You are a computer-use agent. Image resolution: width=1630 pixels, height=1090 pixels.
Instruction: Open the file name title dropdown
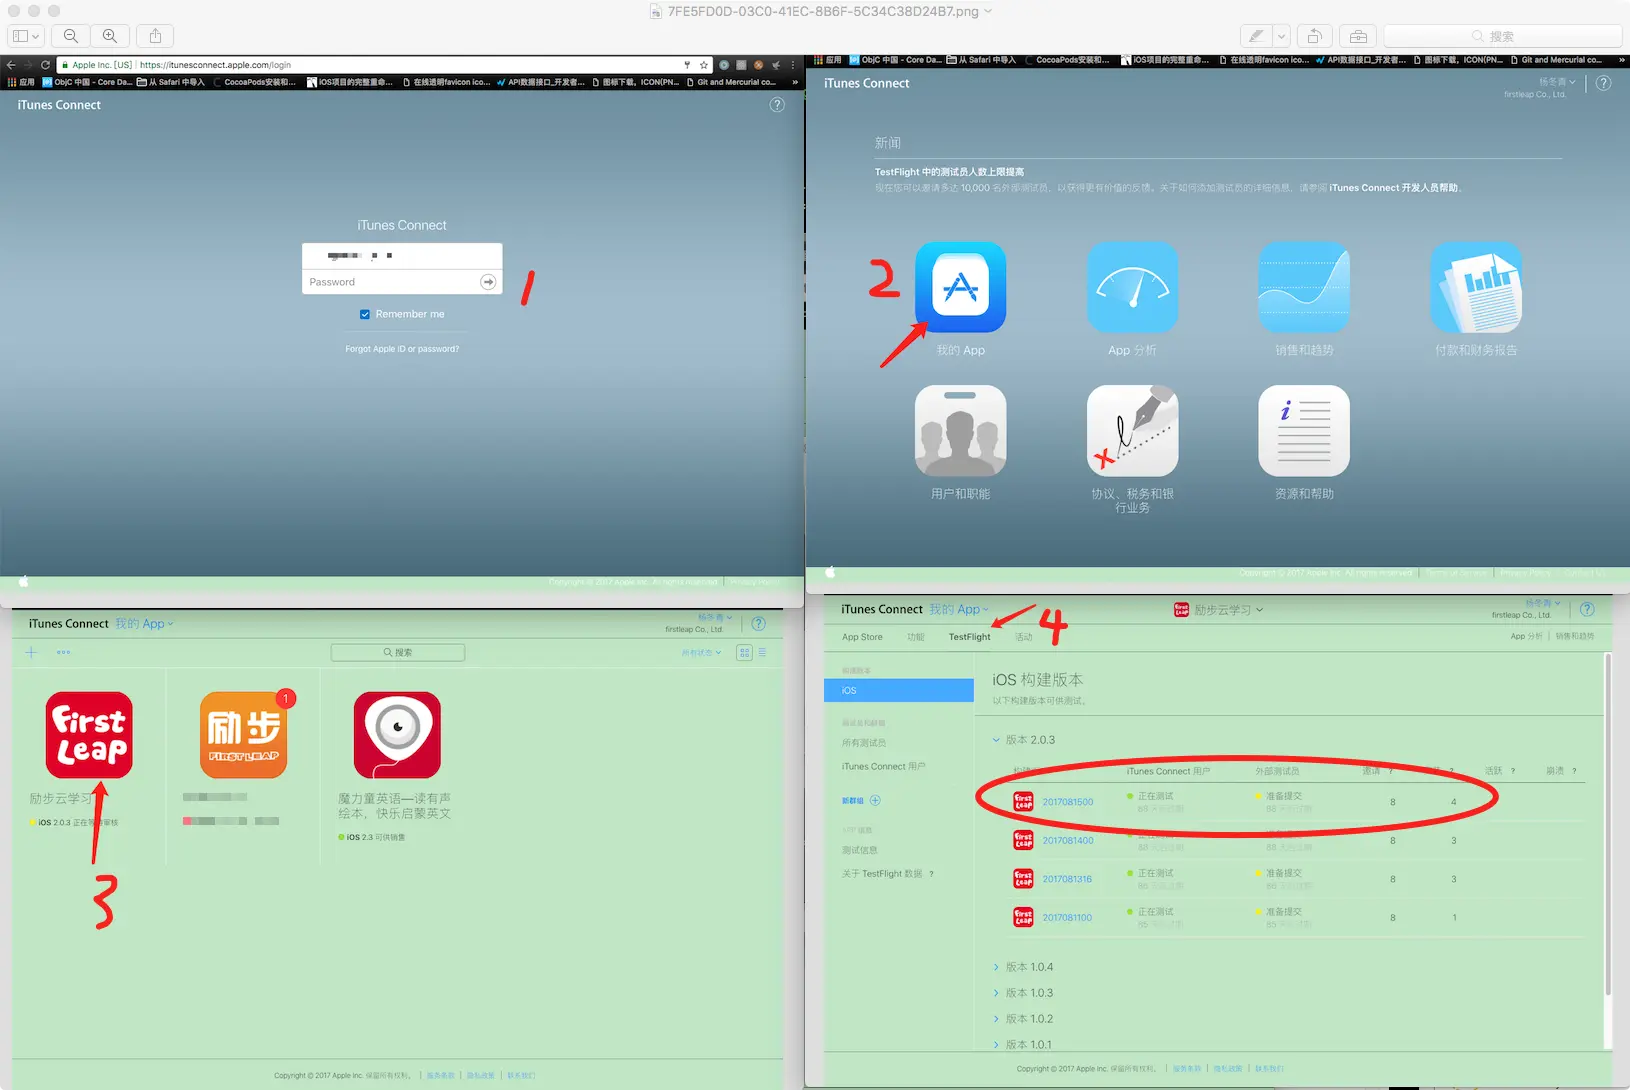point(988,11)
